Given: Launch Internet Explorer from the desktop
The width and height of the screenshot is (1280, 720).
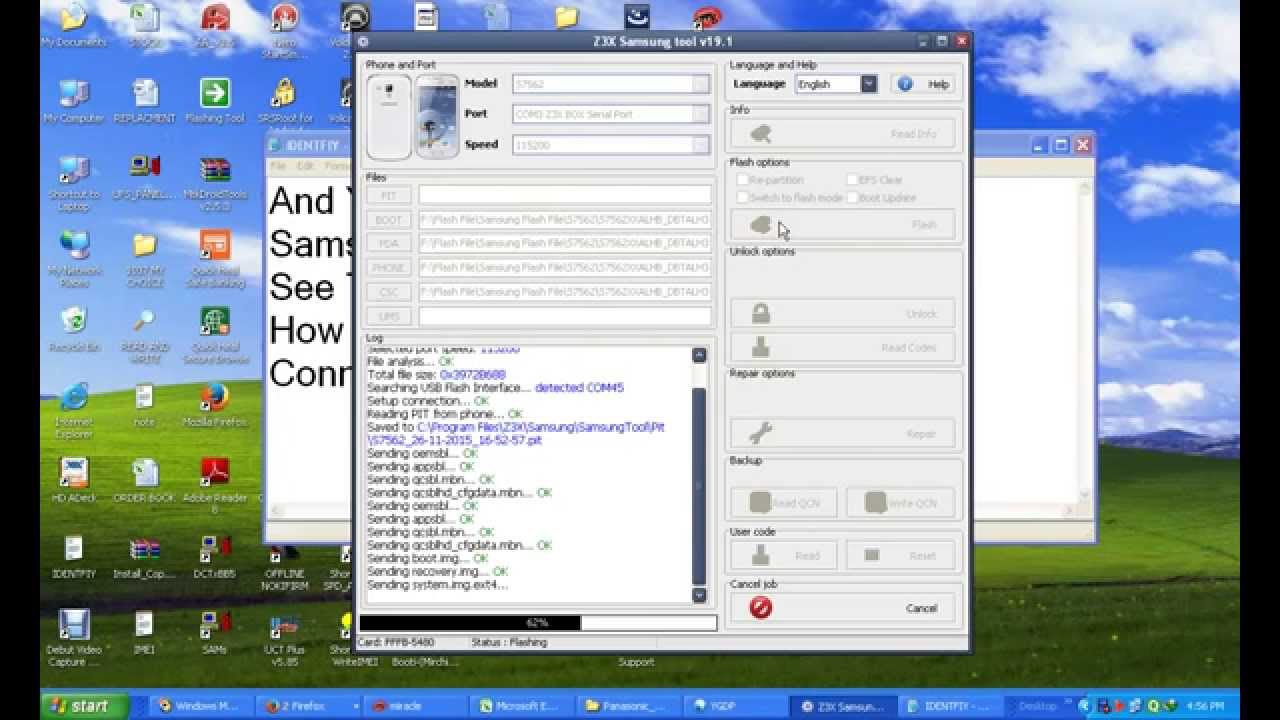Looking at the screenshot, I should [73, 410].
